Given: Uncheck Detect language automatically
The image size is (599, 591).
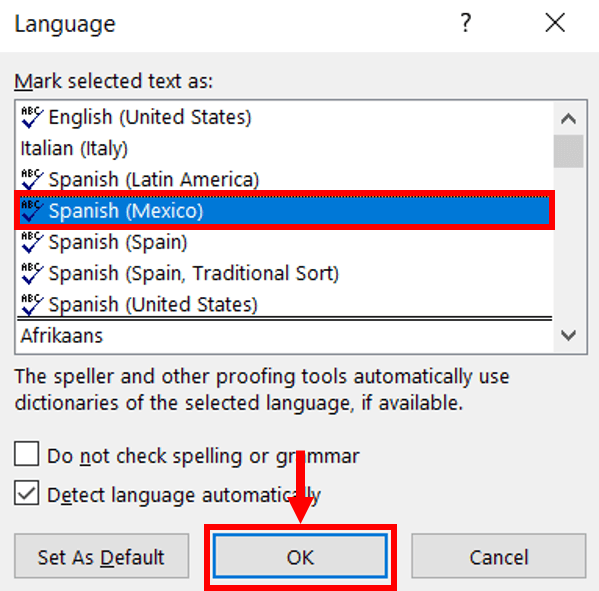Looking at the screenshot, I should [x=26, y=493].
